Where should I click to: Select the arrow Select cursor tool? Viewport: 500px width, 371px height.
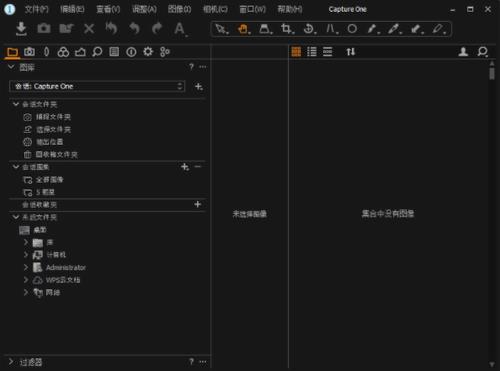click(x=222, y=29)
